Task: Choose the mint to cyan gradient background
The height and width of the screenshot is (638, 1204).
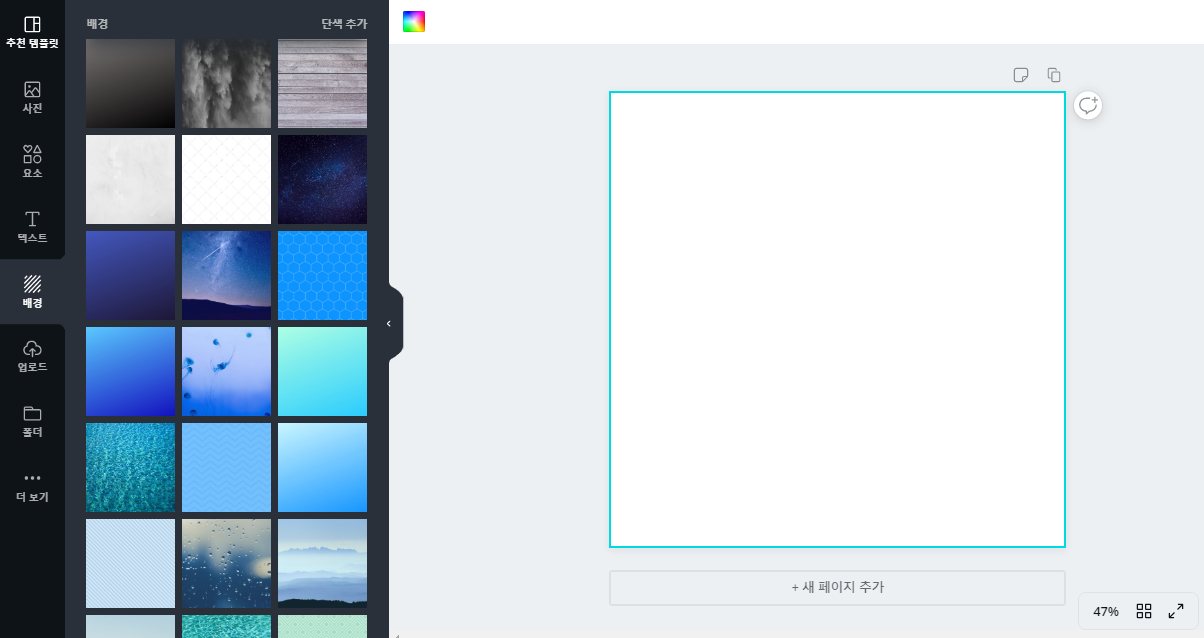Action: [x=322, y=371]
